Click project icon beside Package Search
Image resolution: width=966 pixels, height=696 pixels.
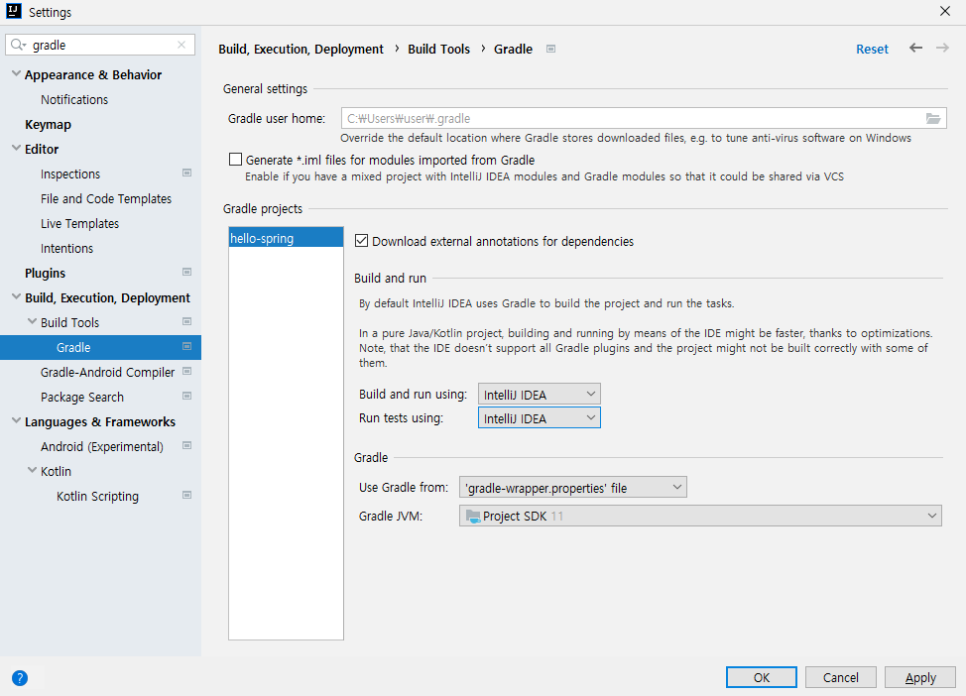[x=187, y=395]
